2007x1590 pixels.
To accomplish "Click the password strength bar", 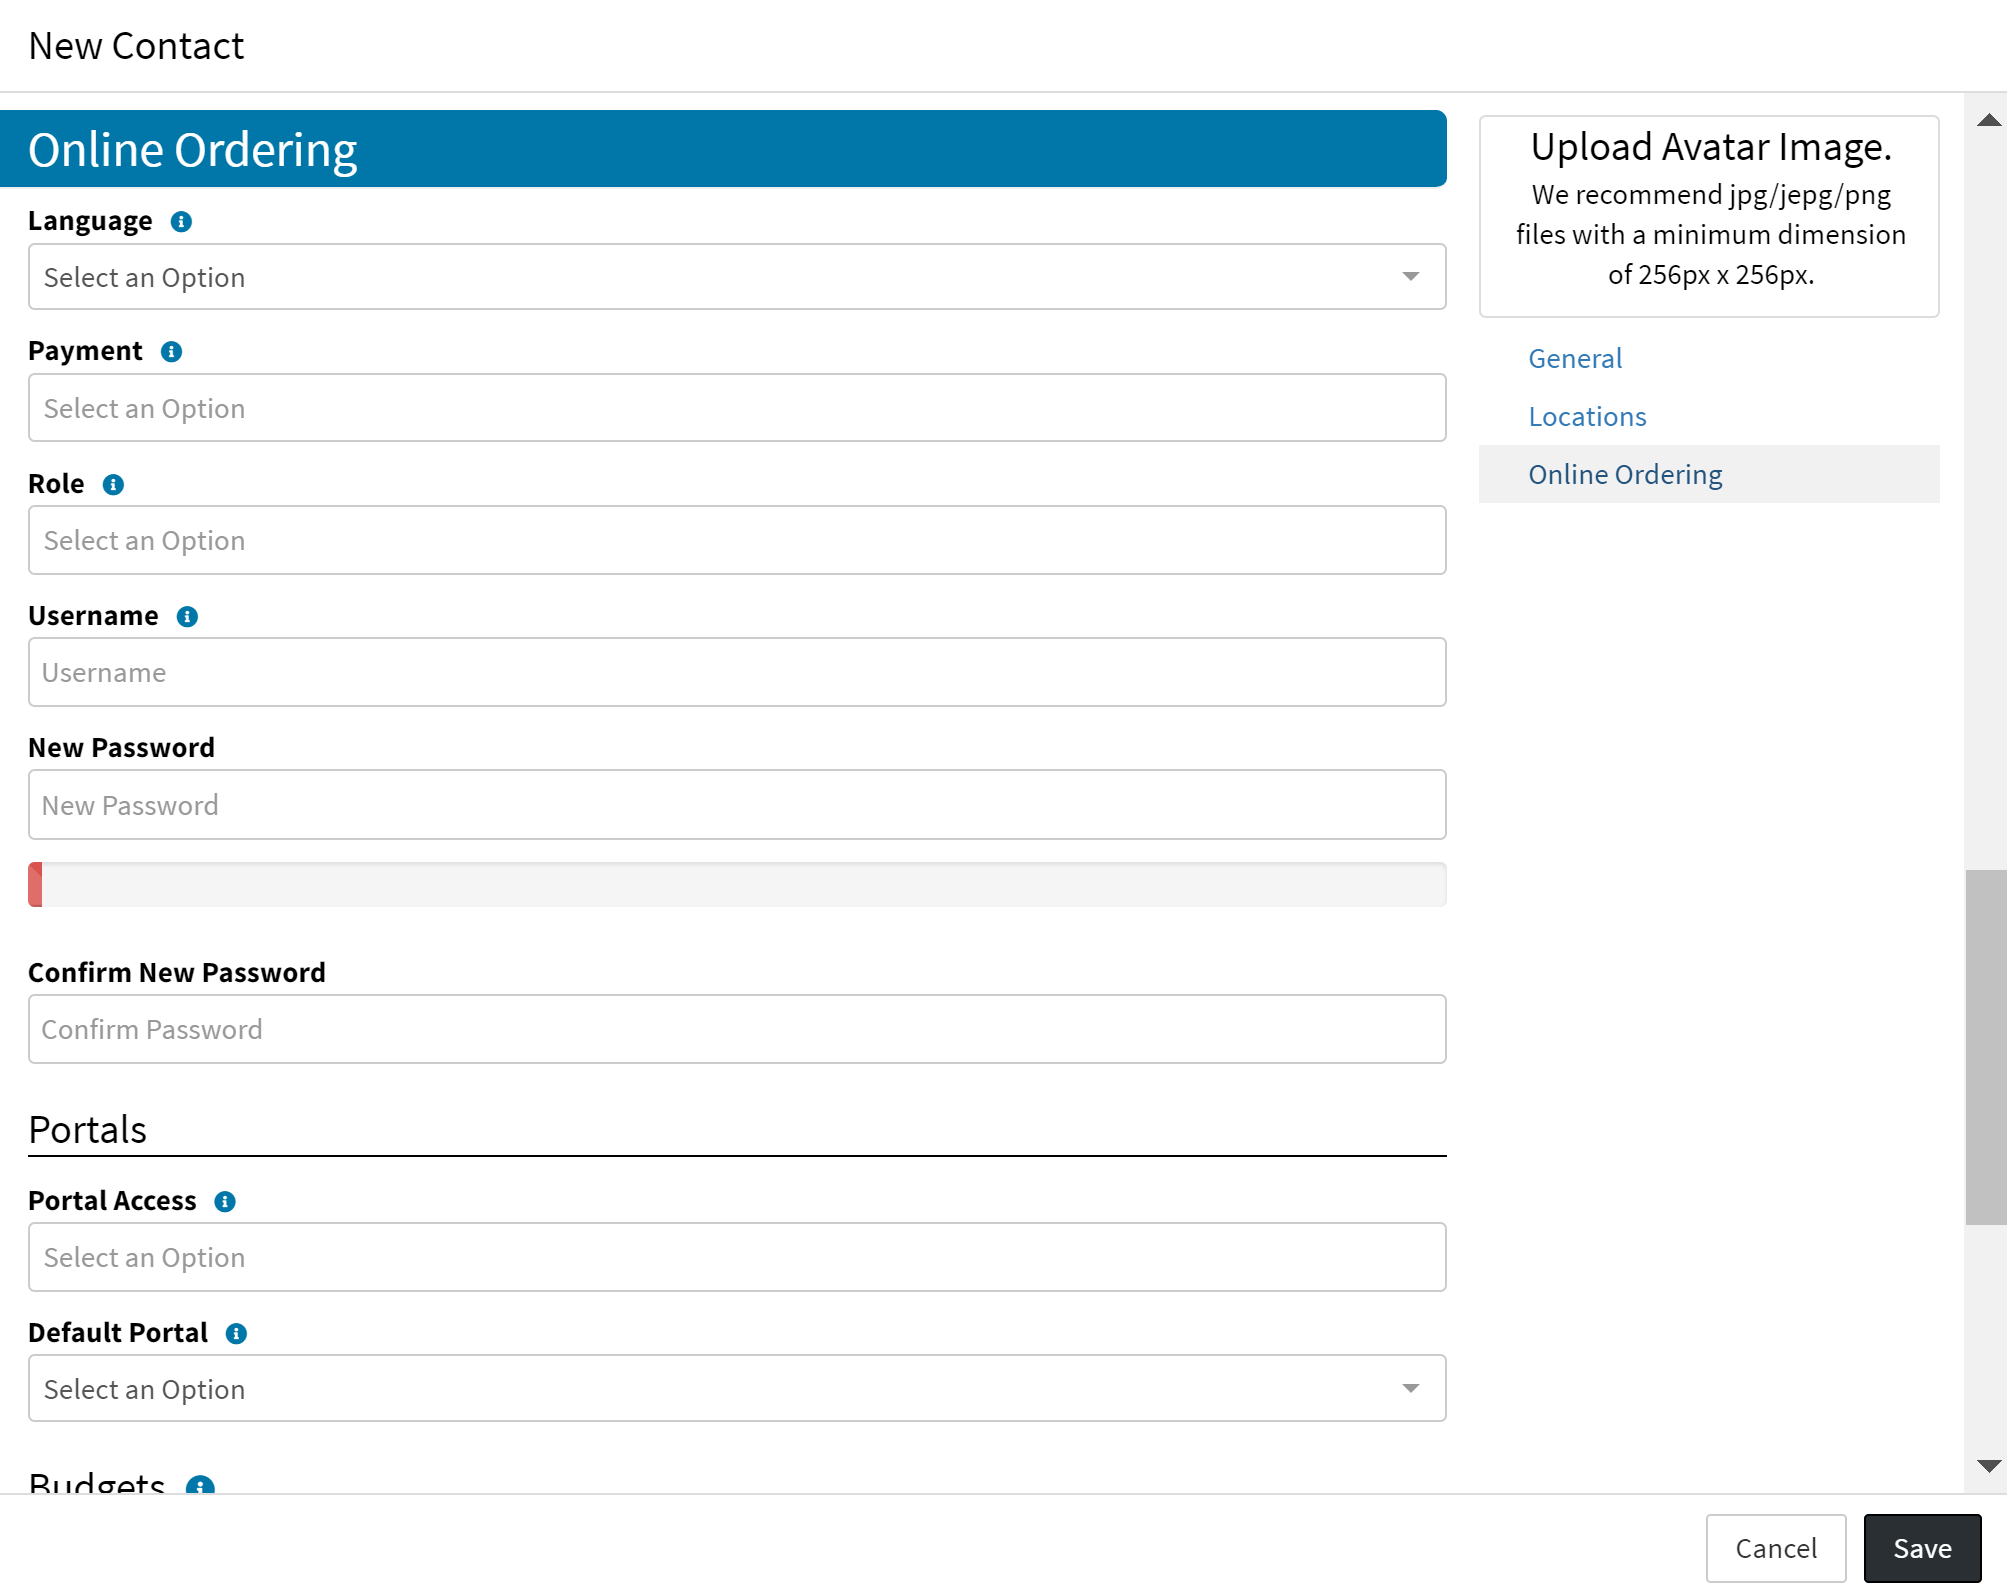I will pyautogui.click(x=737, y=885).
